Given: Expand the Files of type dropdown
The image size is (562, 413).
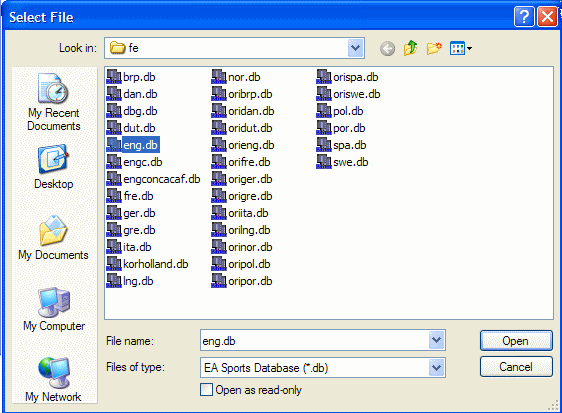Looking at the screenshot, I should coord(437,367).
